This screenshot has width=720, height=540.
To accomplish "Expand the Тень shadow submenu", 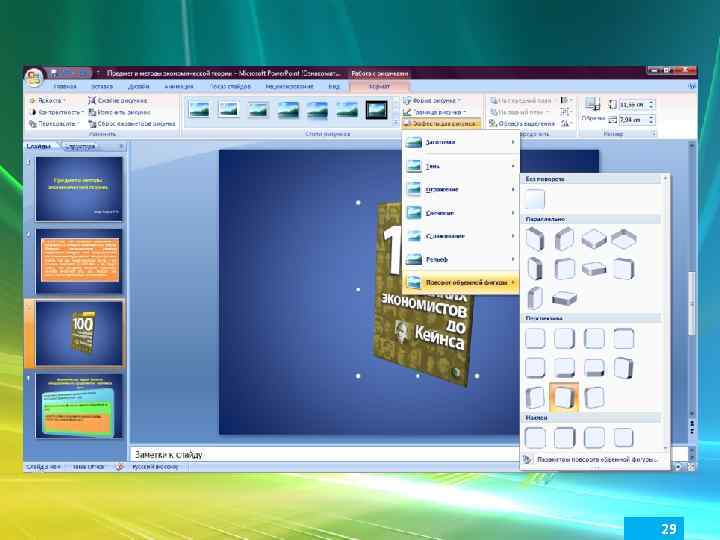I will tap(461, 166).
